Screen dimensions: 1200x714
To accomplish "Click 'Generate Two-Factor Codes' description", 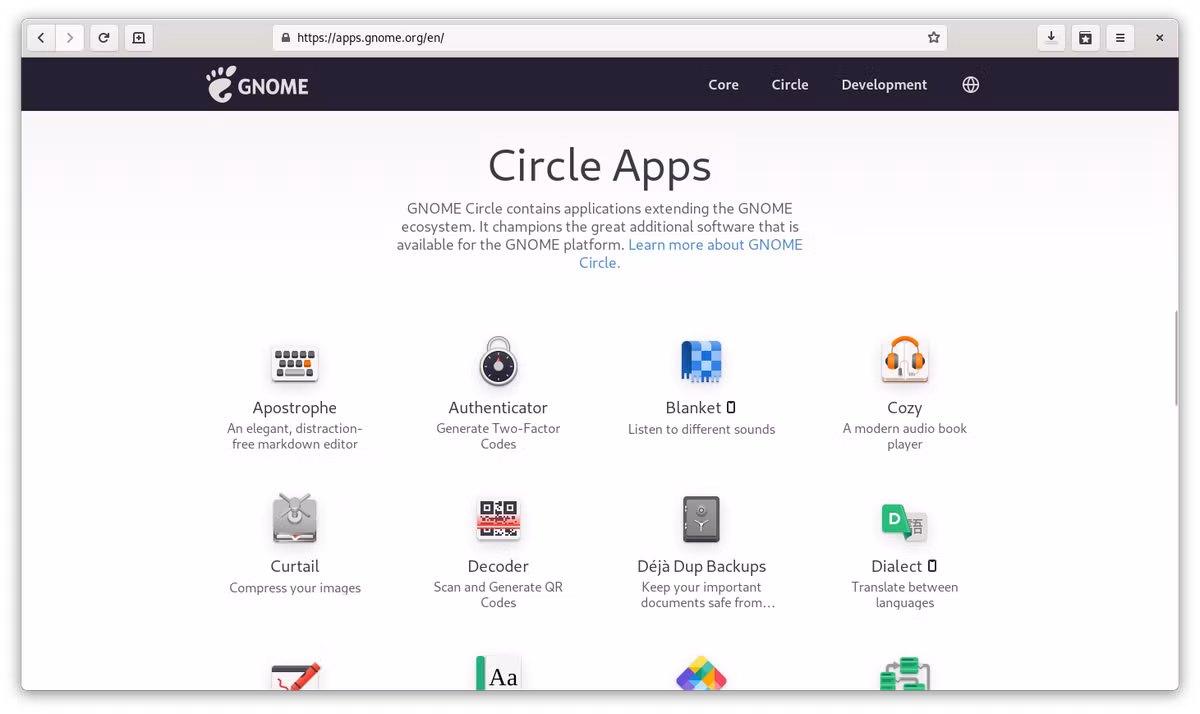I will 498,436.
